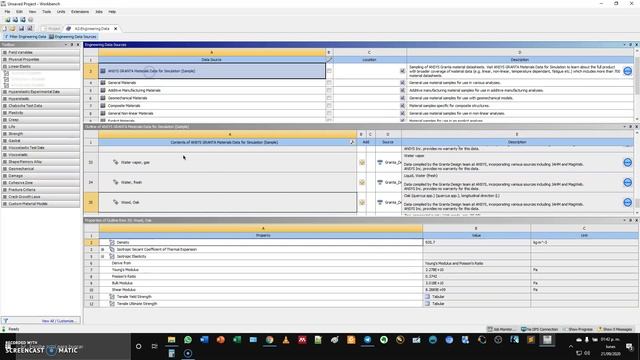Click the New project toolbar icon
Image resolution: width=640 pixels, height=360 pixels.
pos(4,29)
